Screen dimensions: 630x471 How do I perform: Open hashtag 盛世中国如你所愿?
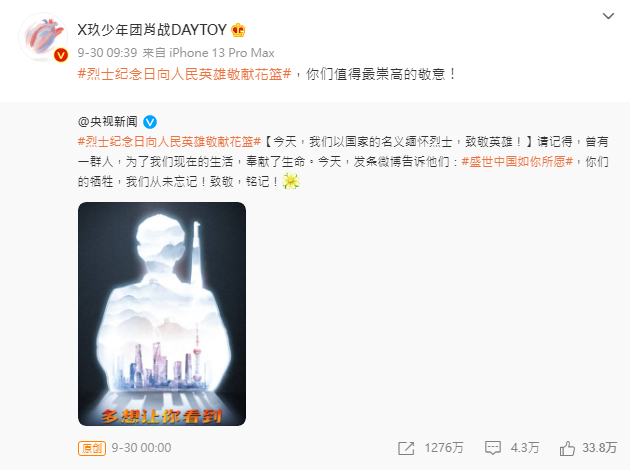tap(517, 162)
